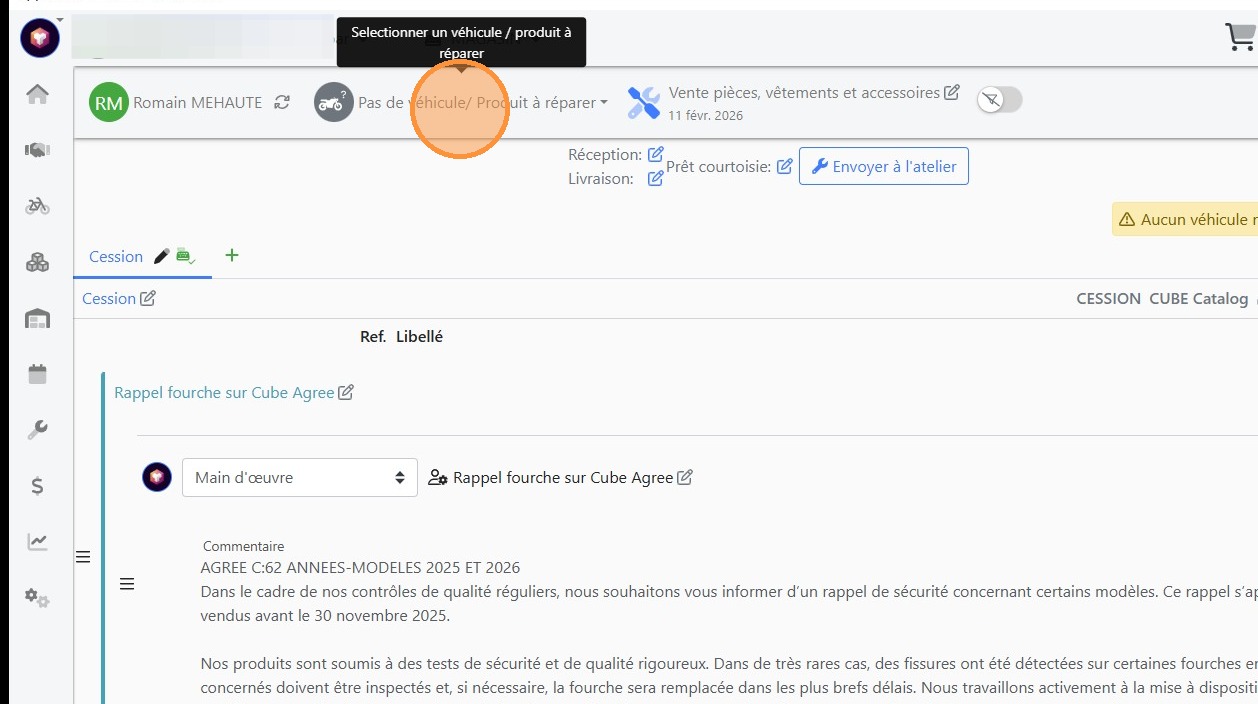The height and width of the screenshot is (704, 1258).
Task: Toggle the switch next to the sale type
Action: (x=999, y=99)
